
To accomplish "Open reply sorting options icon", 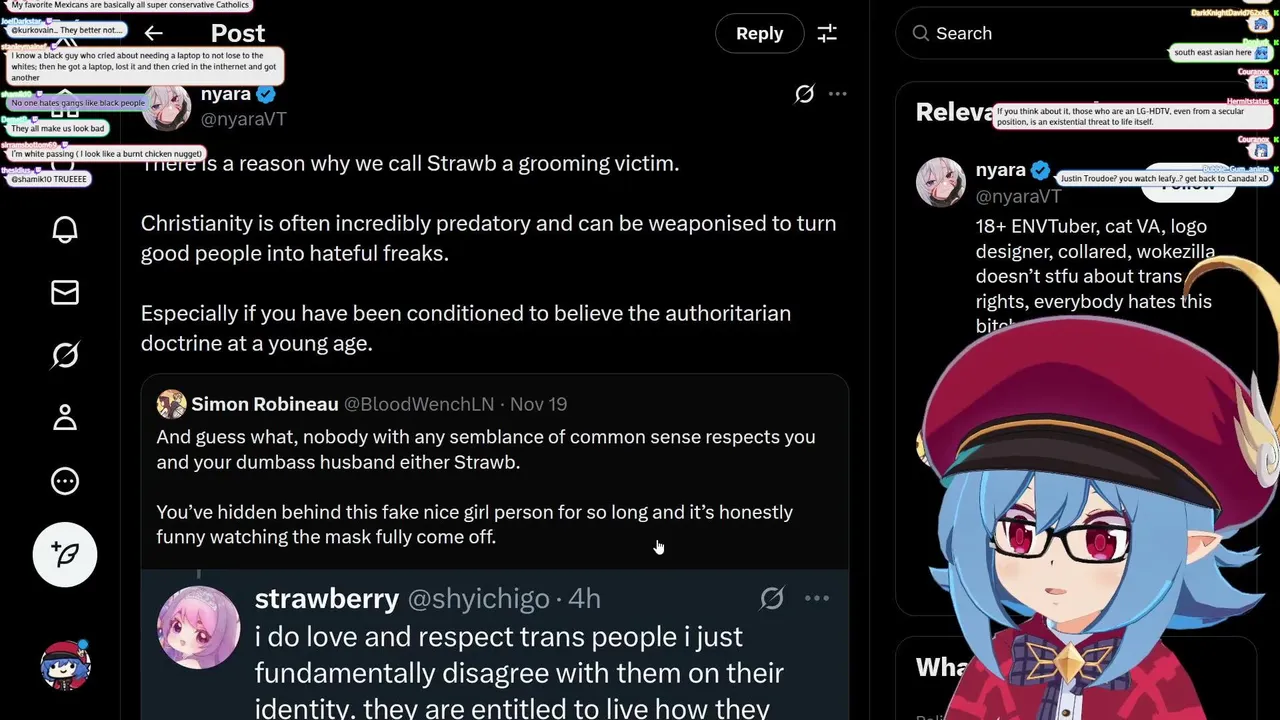I will coord(827,34).
